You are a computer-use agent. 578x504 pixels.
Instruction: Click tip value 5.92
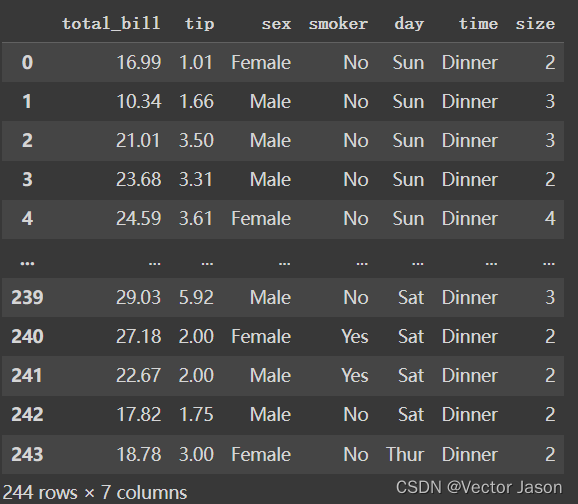click(196, 297)
